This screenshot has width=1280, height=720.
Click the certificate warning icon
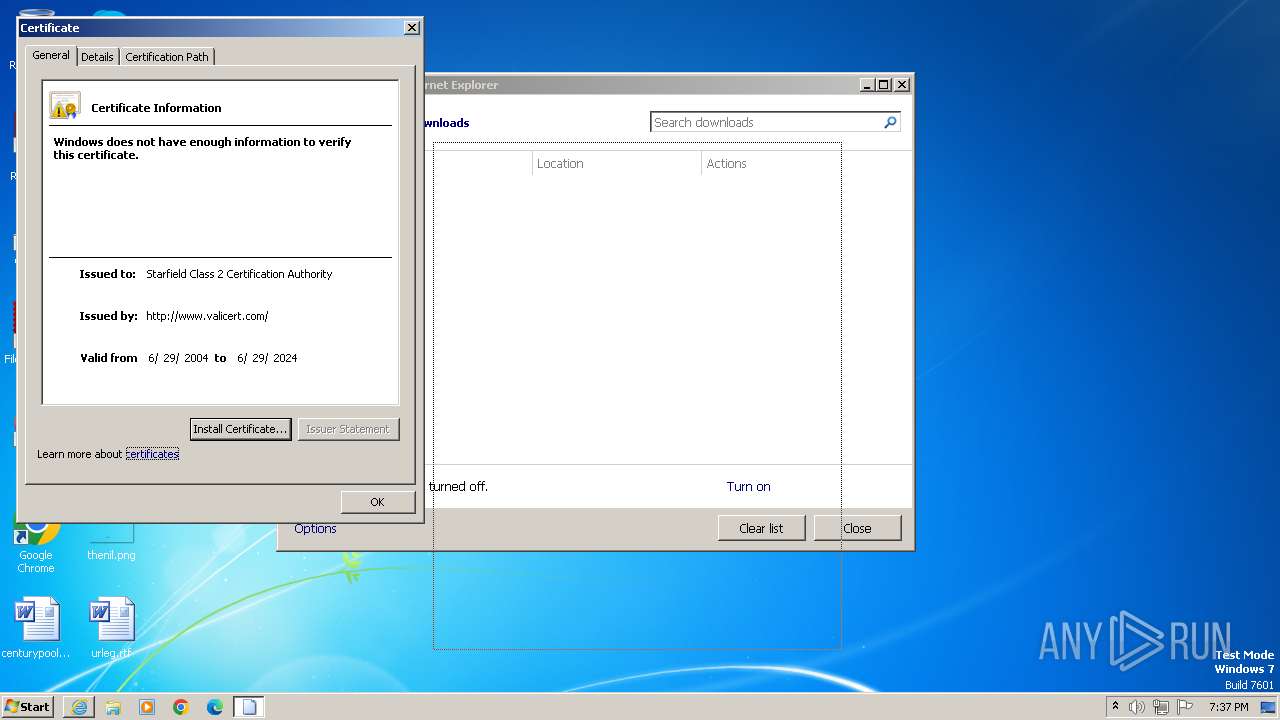click(x=65, y=106)
